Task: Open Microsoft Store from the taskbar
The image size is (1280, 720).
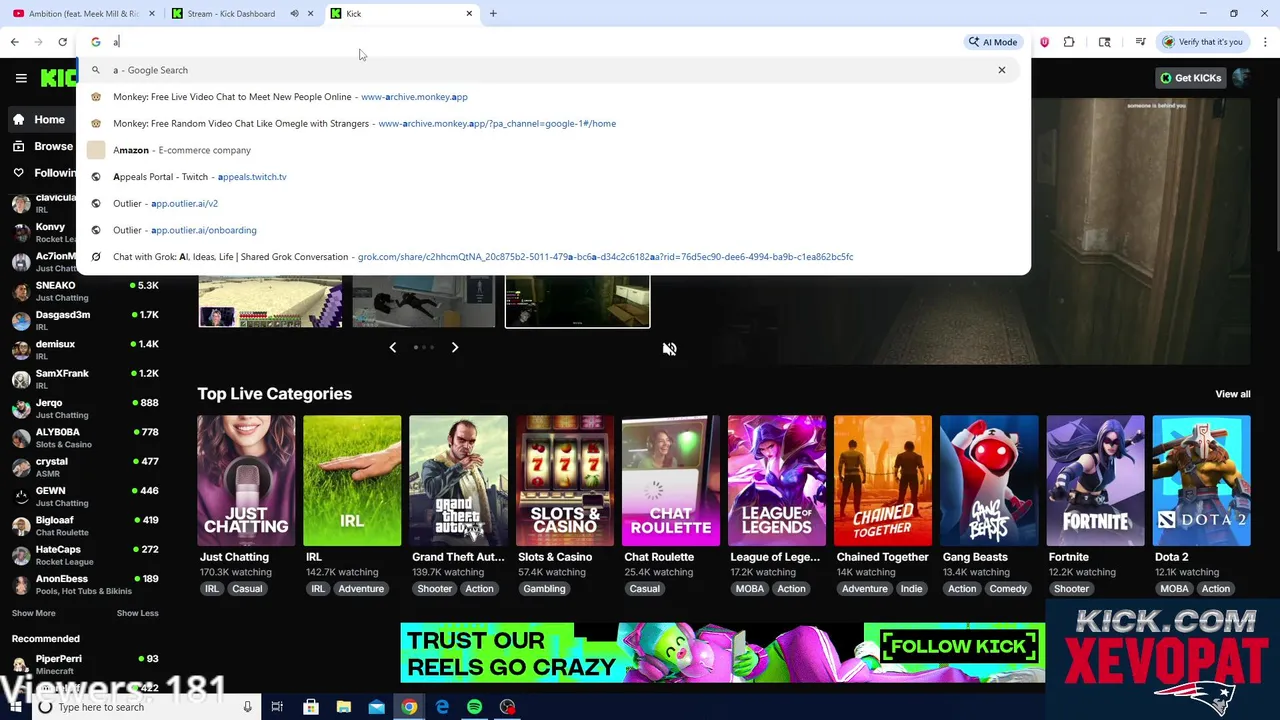Action: [x=310, y=707]
